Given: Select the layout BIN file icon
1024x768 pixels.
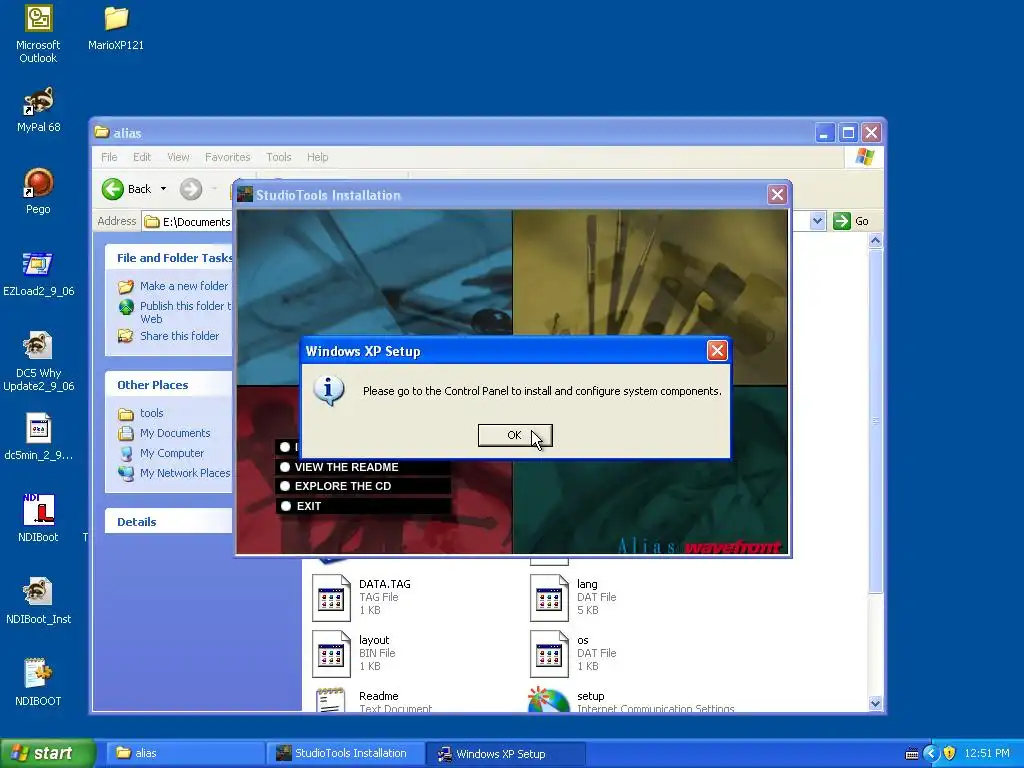Looking at the screenshot, I should coord(331,653).
